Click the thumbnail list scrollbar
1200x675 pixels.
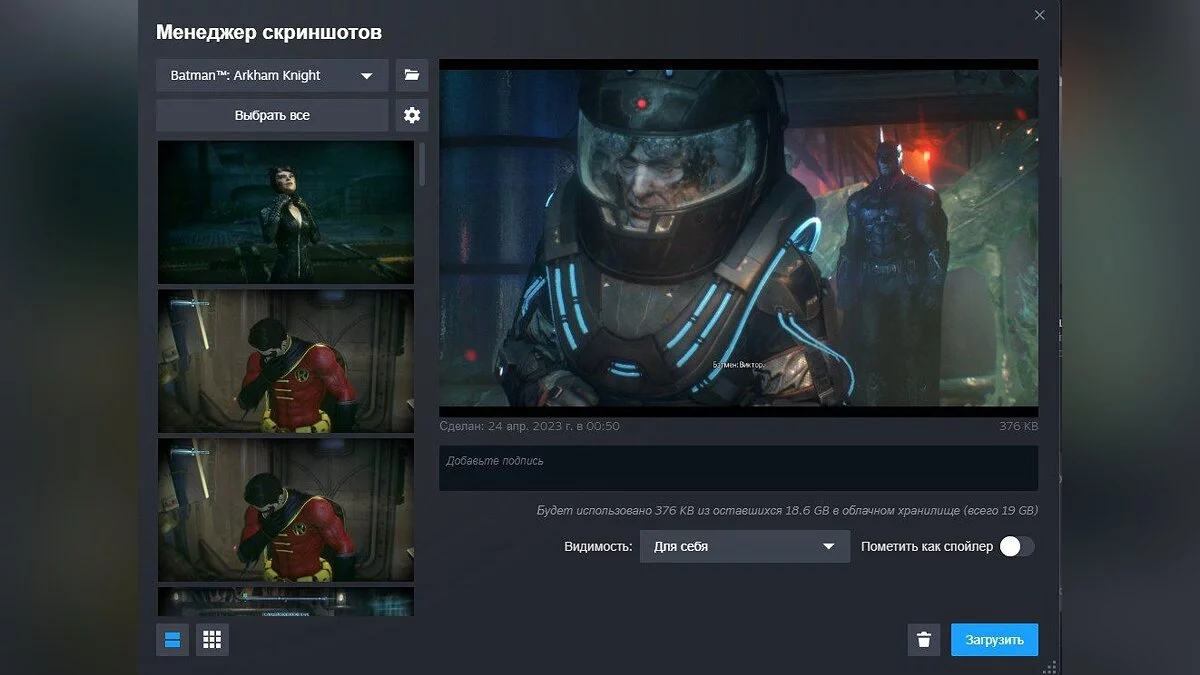pos(423,163)
